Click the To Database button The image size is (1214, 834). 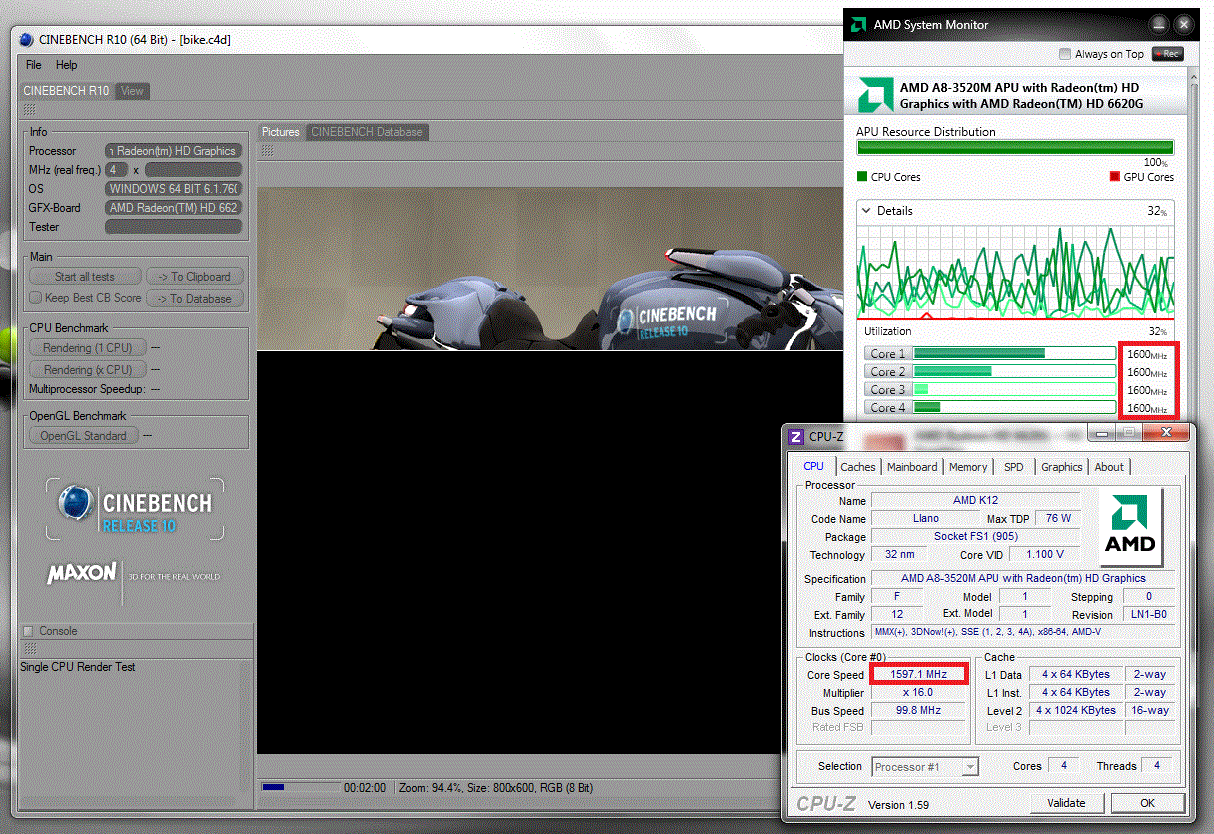[195, 298]
